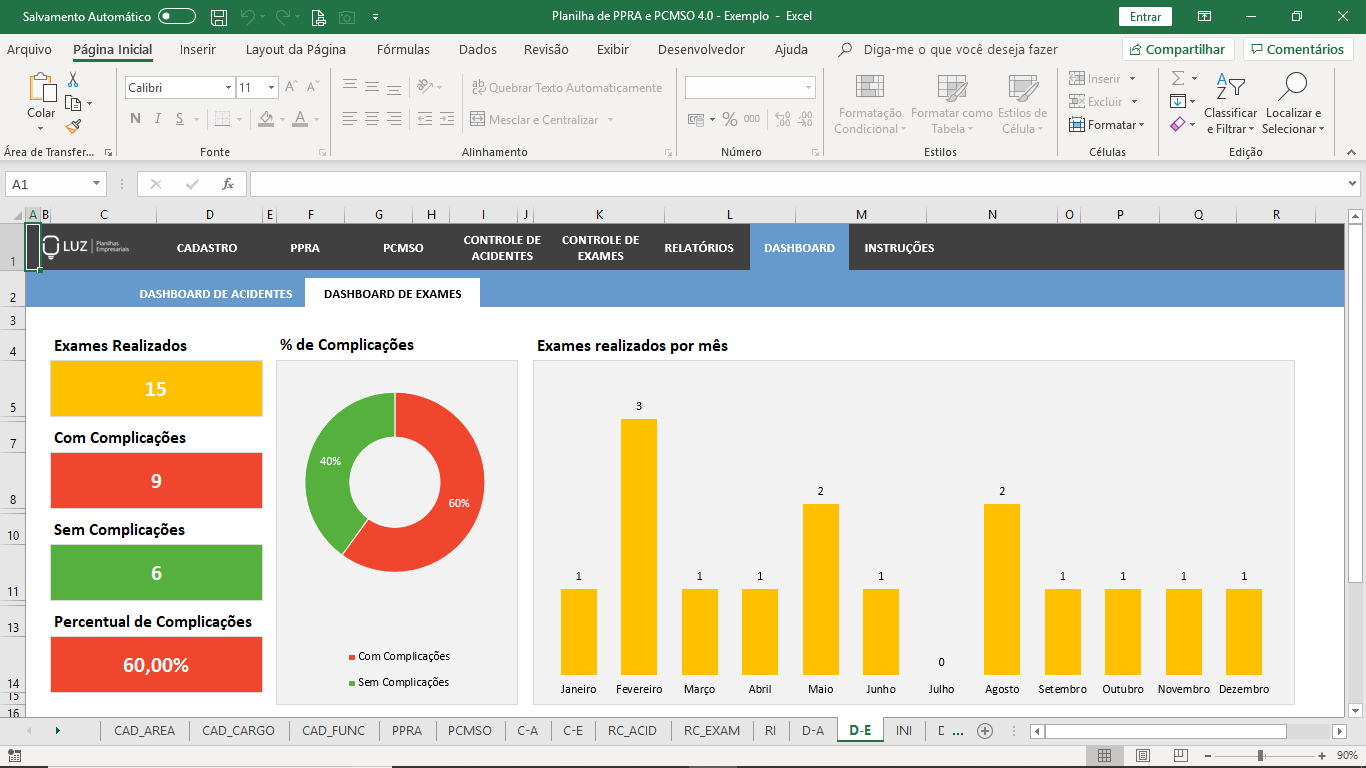Click the zoom slider handle
This screenshot has height=768, width=1366.
(1260, 755)
